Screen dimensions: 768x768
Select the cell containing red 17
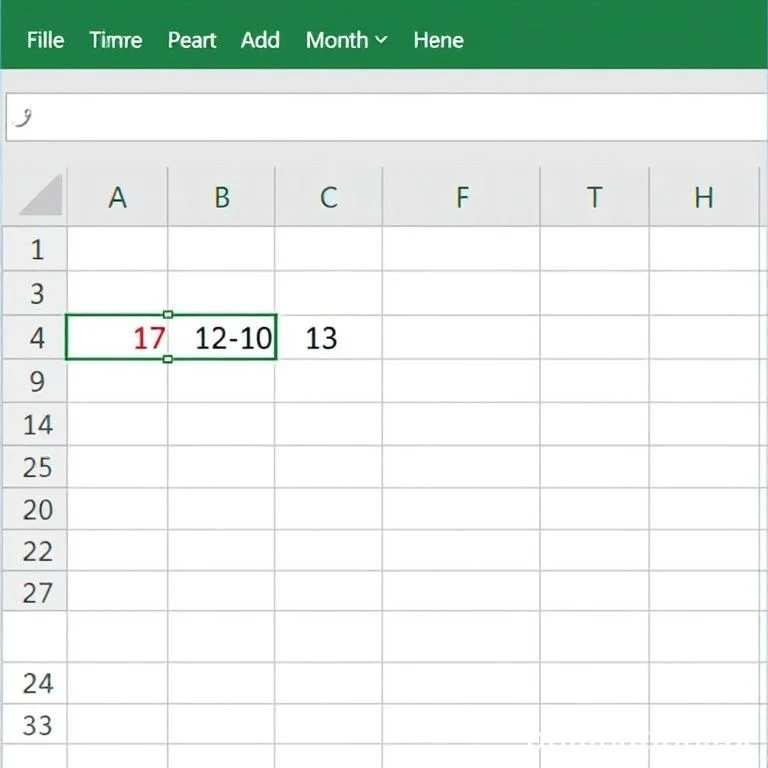[x=117, y=338]
